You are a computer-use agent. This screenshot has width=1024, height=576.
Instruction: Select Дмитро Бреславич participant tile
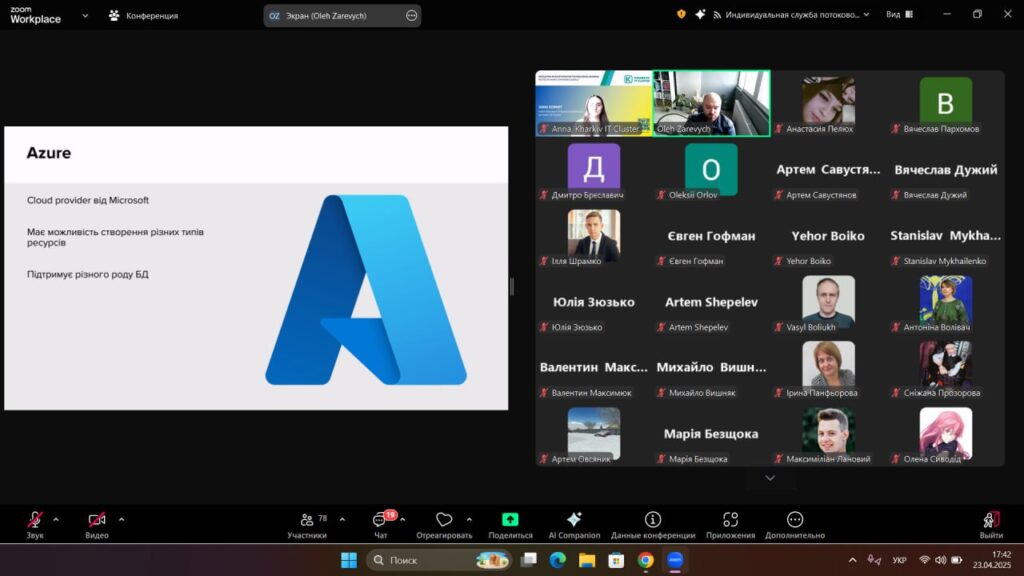click(x=594, y=170)
